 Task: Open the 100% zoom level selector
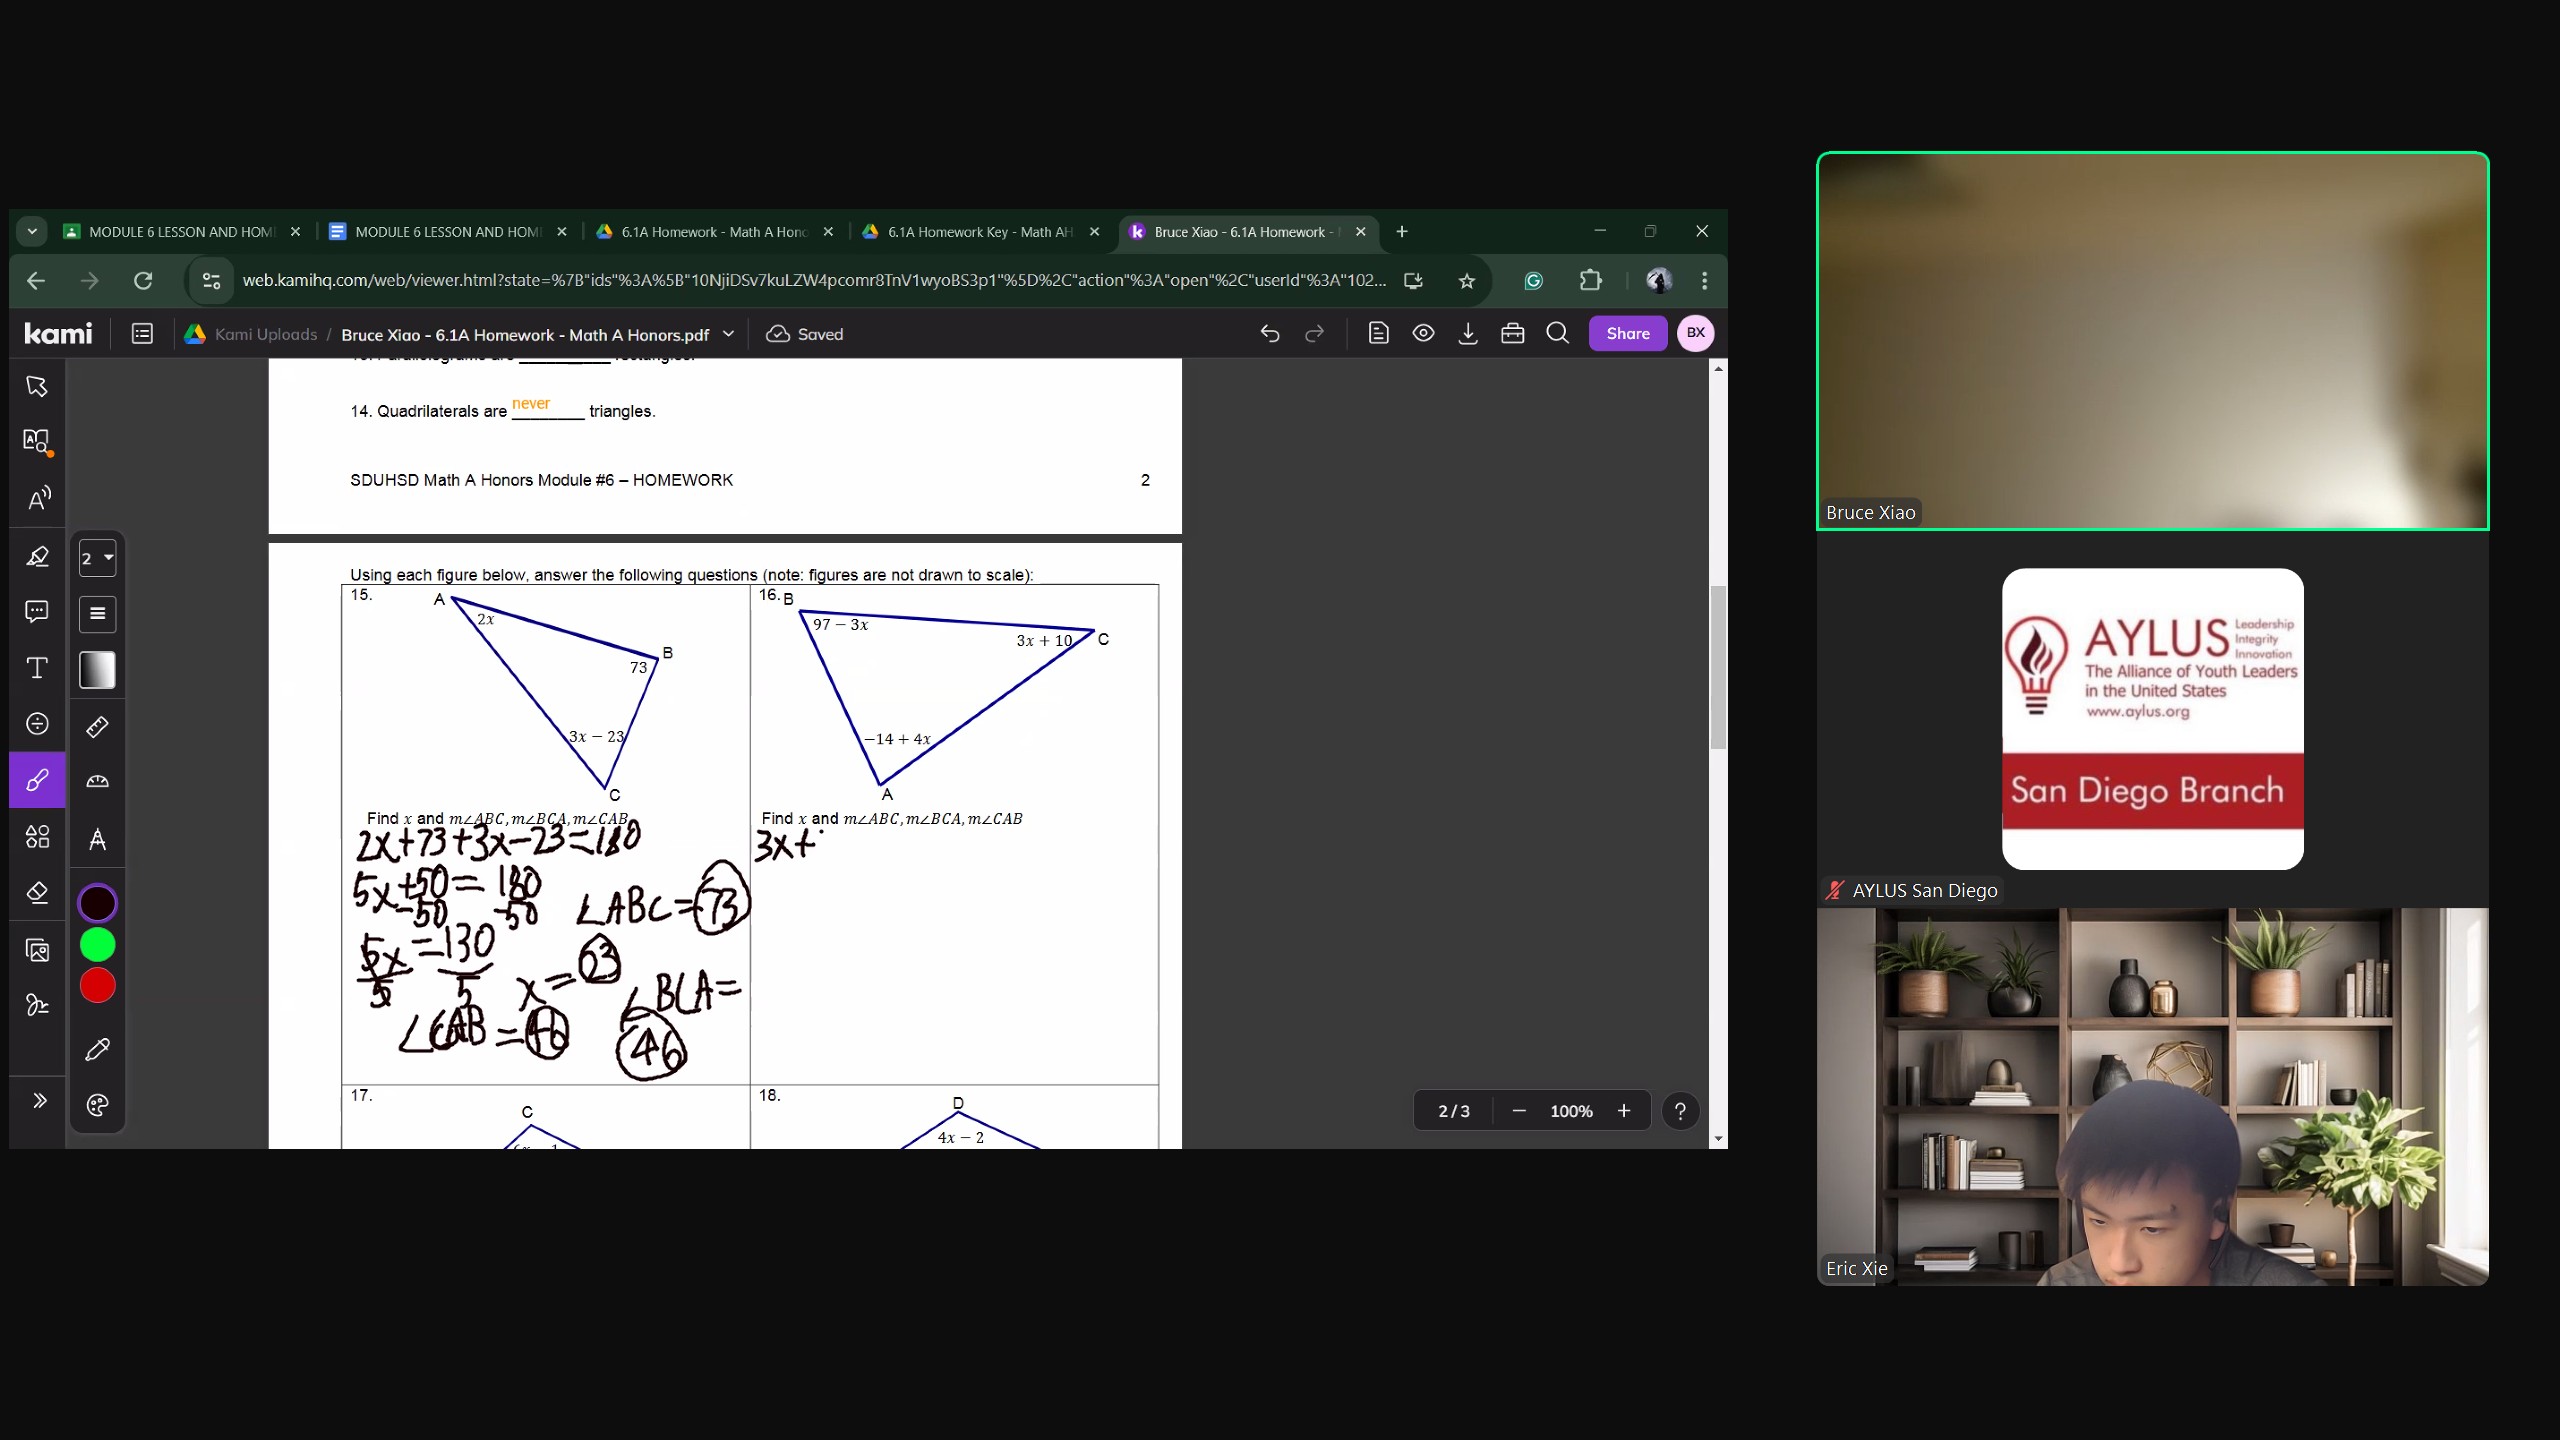pyautogui.click(x=1571, y=1111)
